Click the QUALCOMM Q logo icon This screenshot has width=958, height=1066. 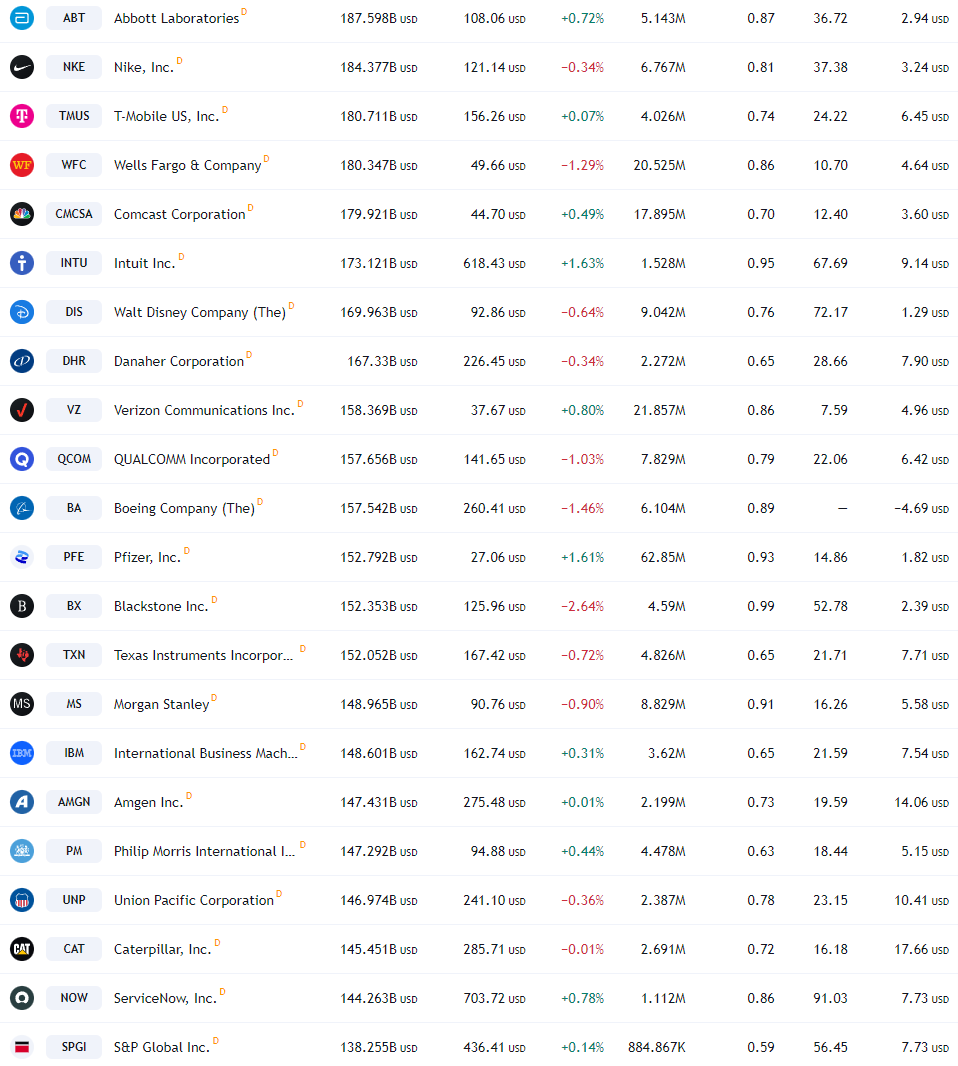tap(22, 459)
